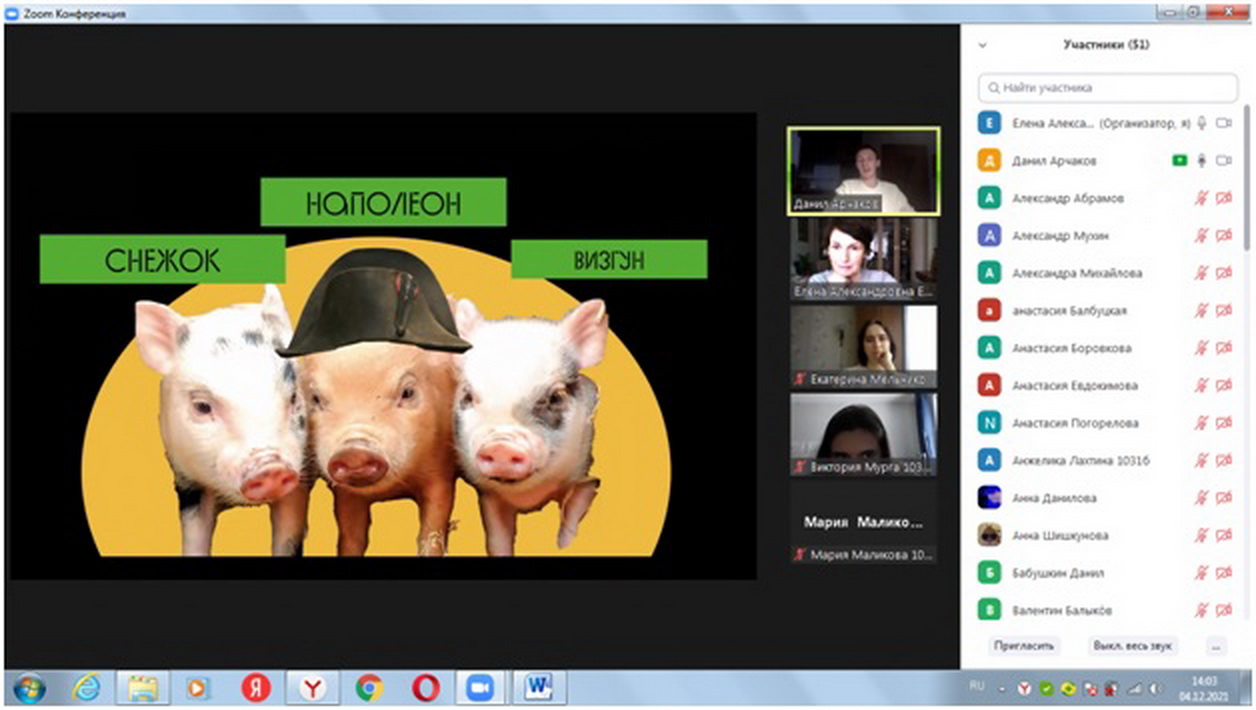Viewport: 1256px width, 710px height.
Task: Open the three-dots More menu in participants panel
Action: pos(1216,645)
